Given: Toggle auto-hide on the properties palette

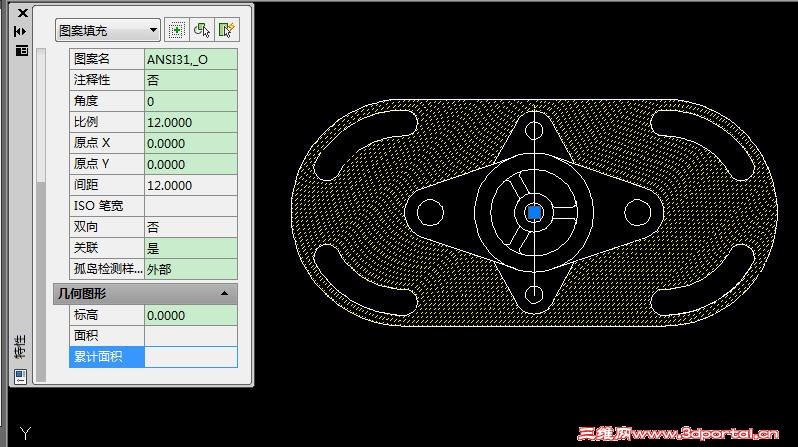Looking at the screenshot, I should pos(20,32).
